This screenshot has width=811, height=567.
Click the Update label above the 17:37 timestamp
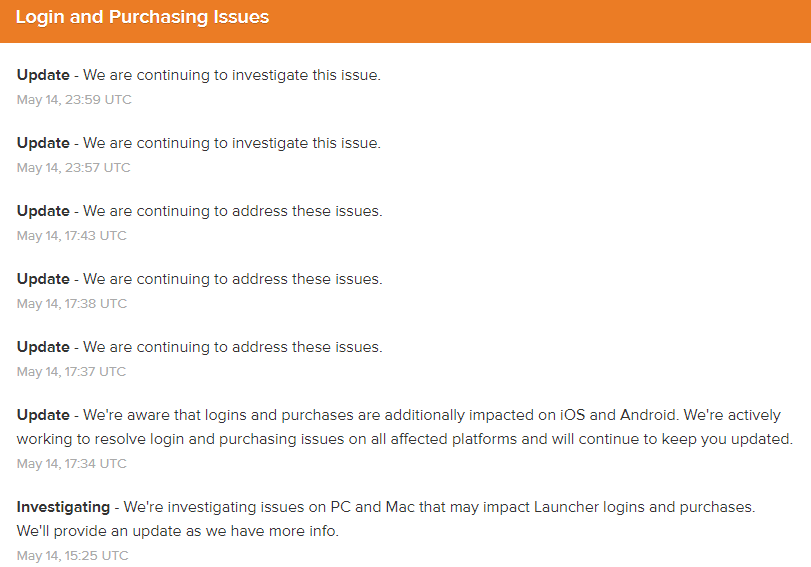point(43,347)
